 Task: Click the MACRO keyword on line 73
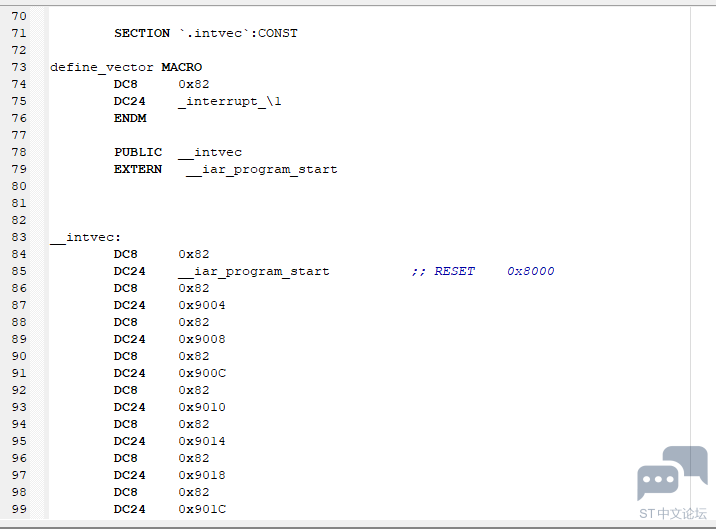point(182,67)
